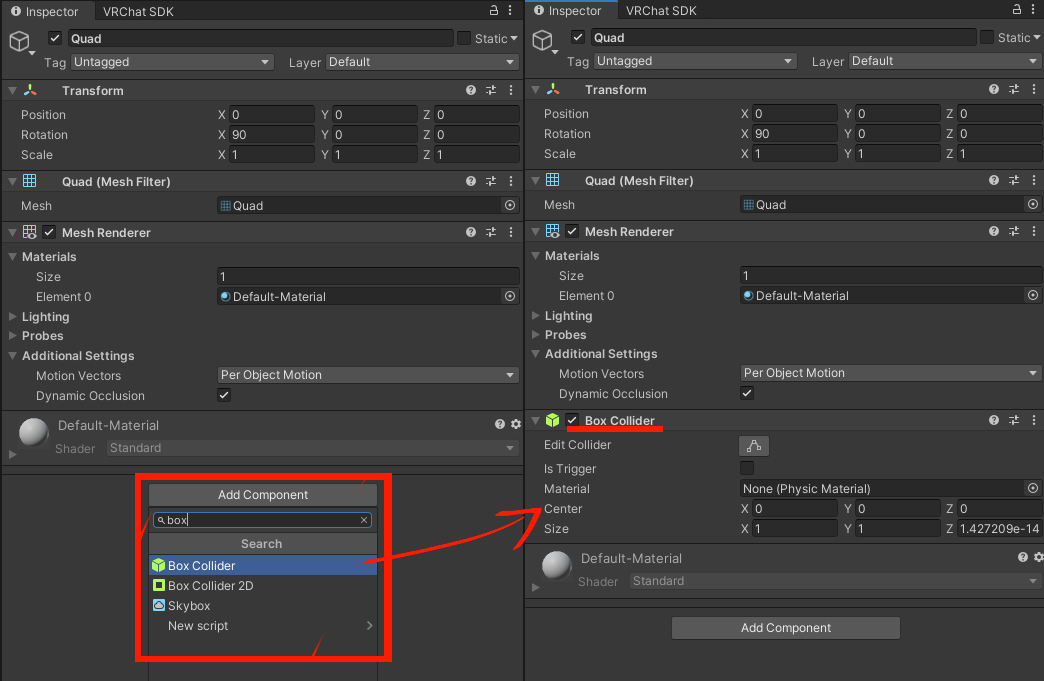The width and height of the screenshot is (1044, 681).
Task: Clear the search box with X icon
Action: click(364, 520)
